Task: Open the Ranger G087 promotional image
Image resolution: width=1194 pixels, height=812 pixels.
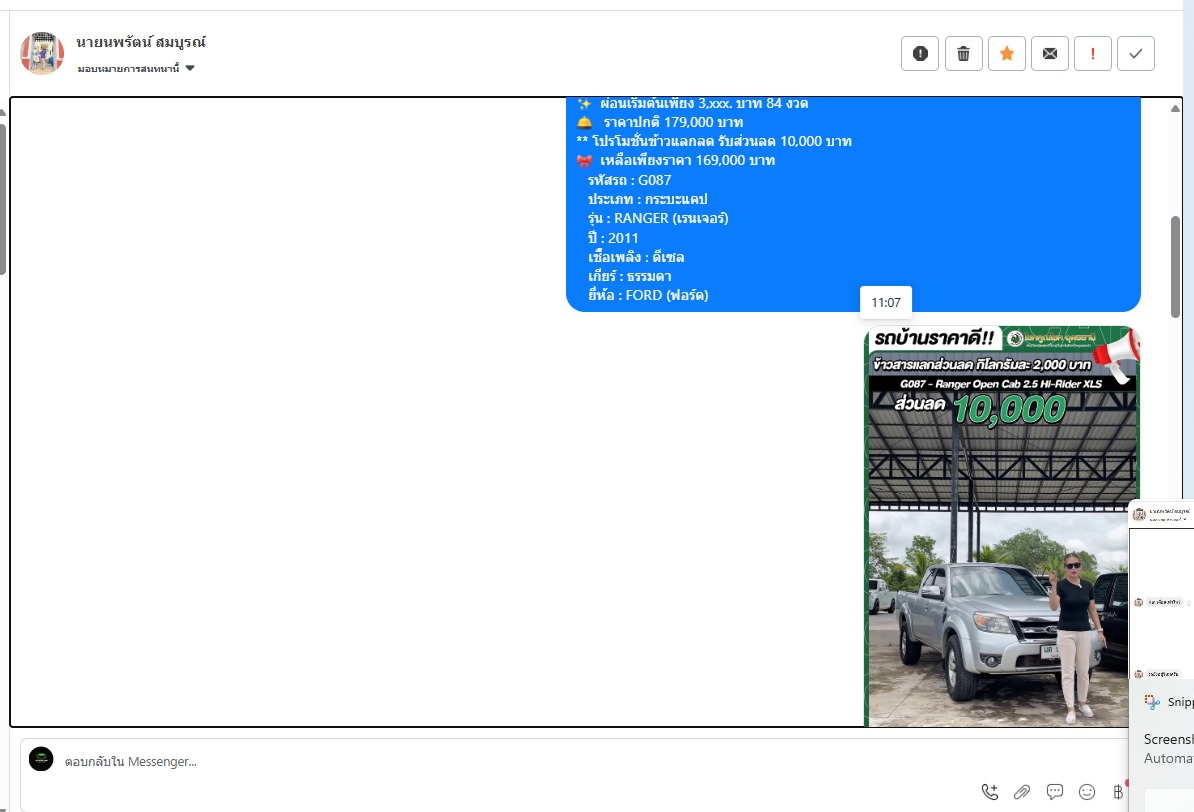Action: 1002,526
